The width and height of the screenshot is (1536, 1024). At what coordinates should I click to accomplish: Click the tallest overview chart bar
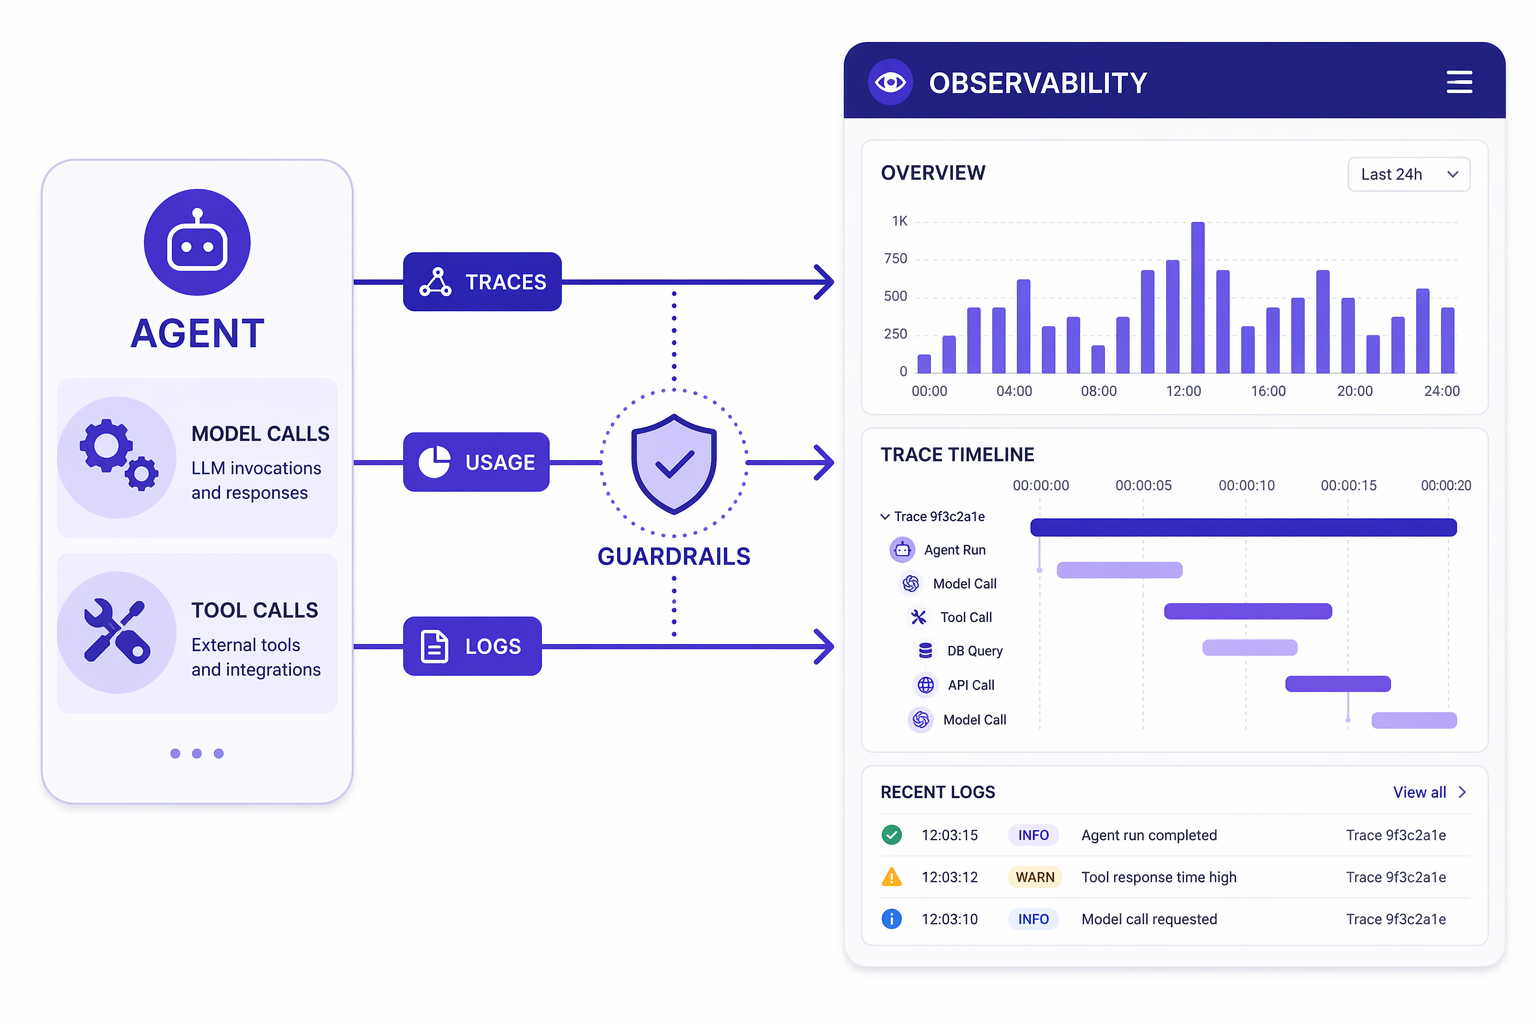(1198, 297)
